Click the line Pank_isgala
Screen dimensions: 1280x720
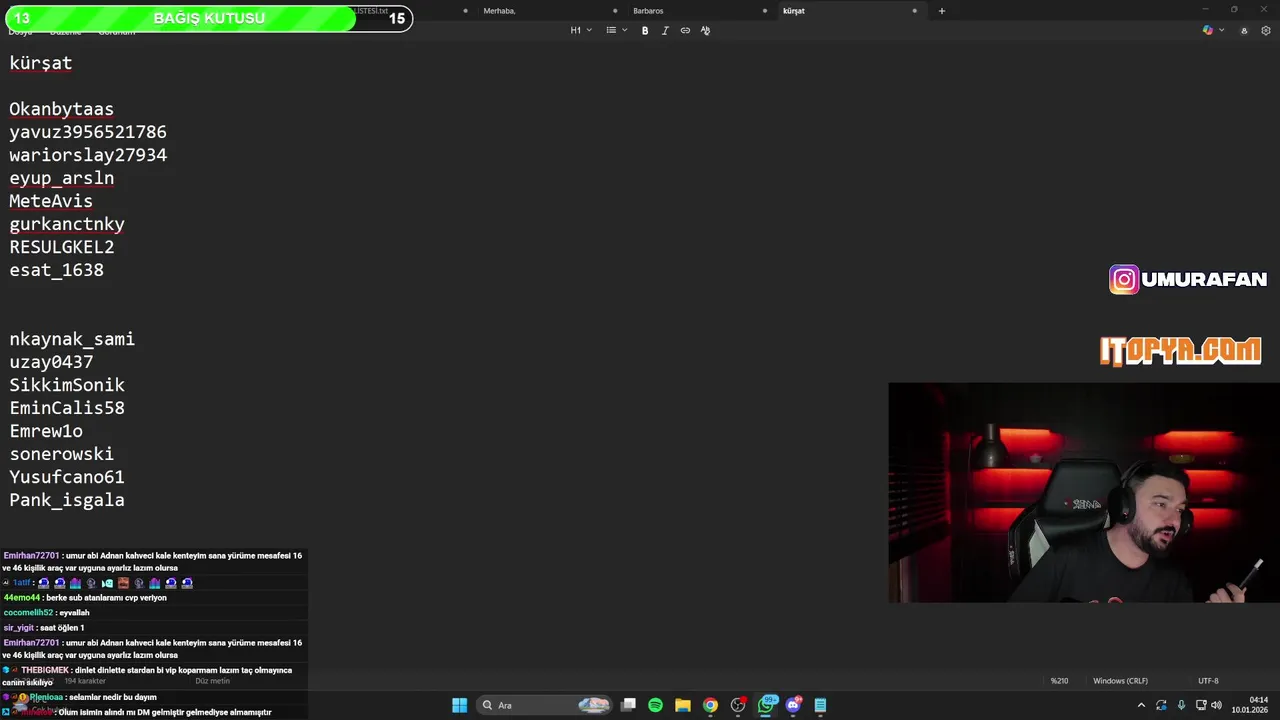[67, 500]
